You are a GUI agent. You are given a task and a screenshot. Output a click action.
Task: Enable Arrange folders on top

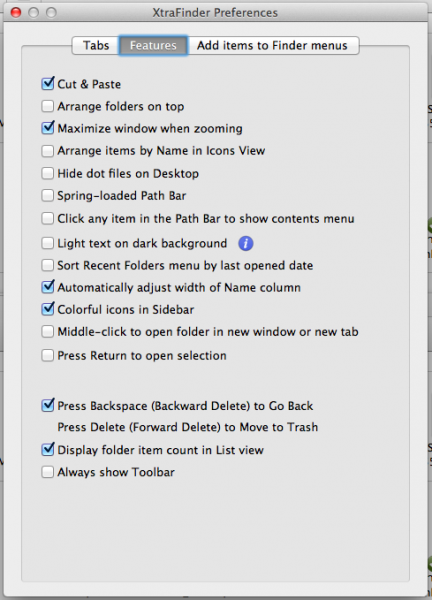tap(47, 106)
